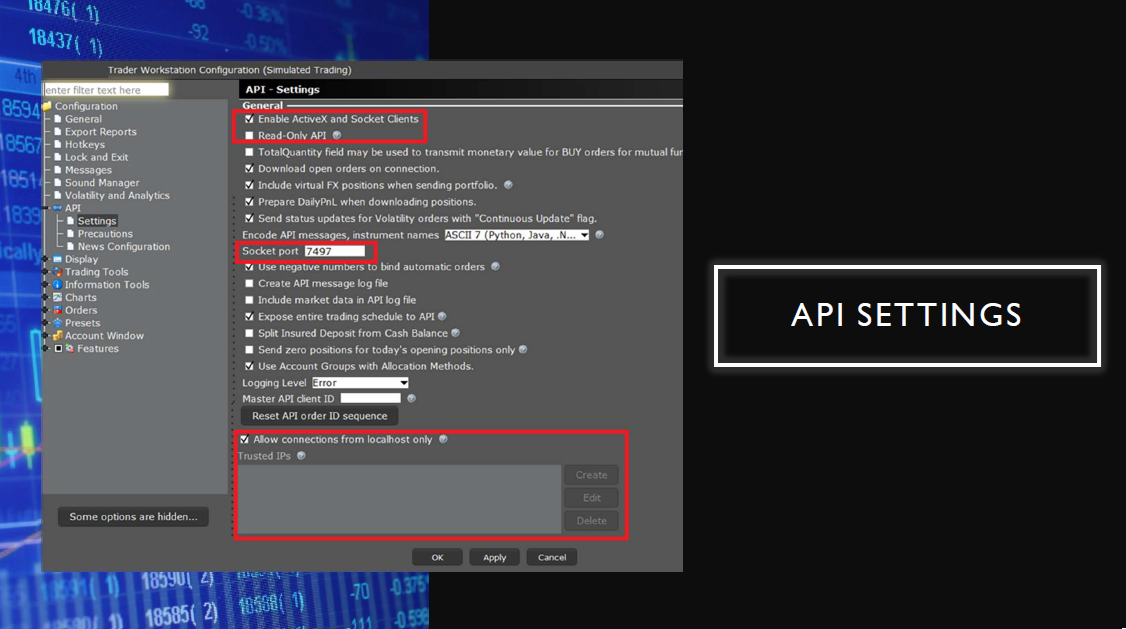This screenshot has height=629, width=1126.
Task: Click the Presets node icon
Action: click(57, 323)
